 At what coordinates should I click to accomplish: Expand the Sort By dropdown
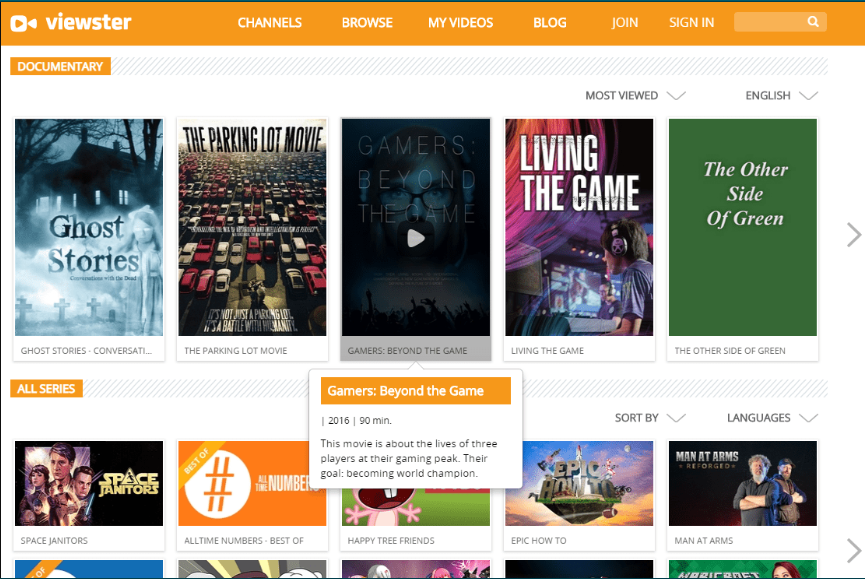650,417
